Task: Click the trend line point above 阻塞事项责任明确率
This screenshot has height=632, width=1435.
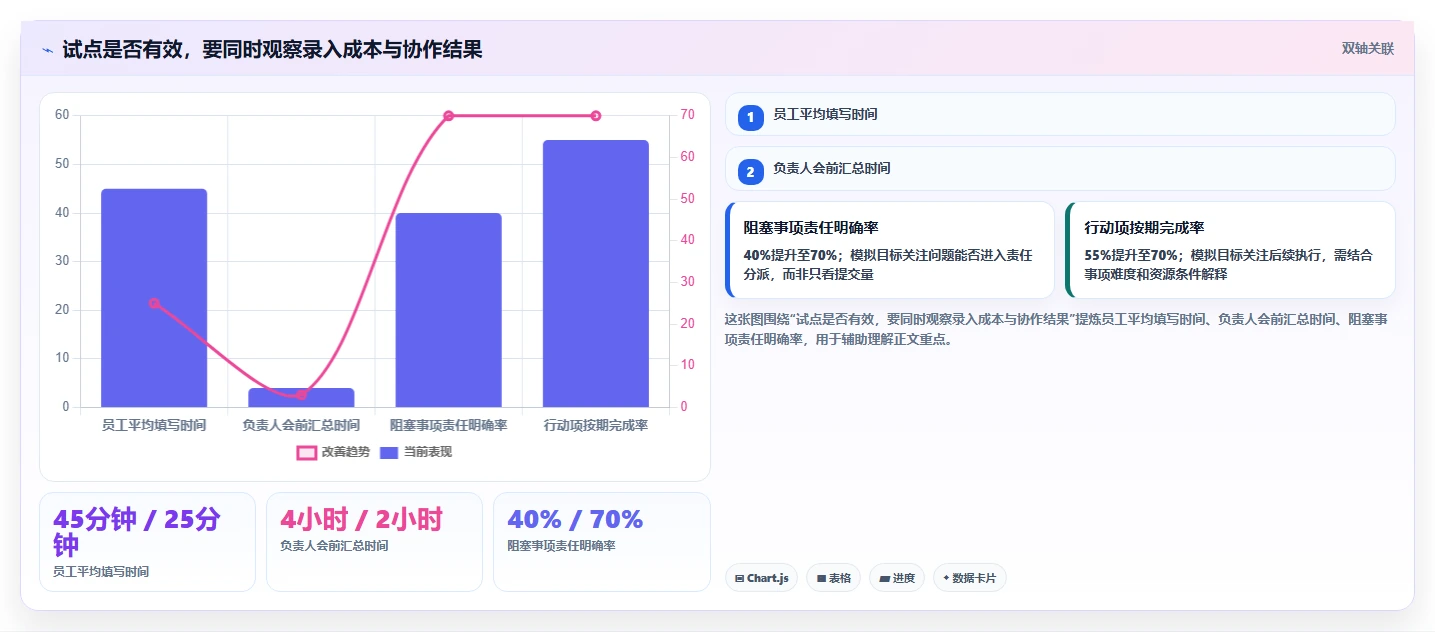Action: 448,116
